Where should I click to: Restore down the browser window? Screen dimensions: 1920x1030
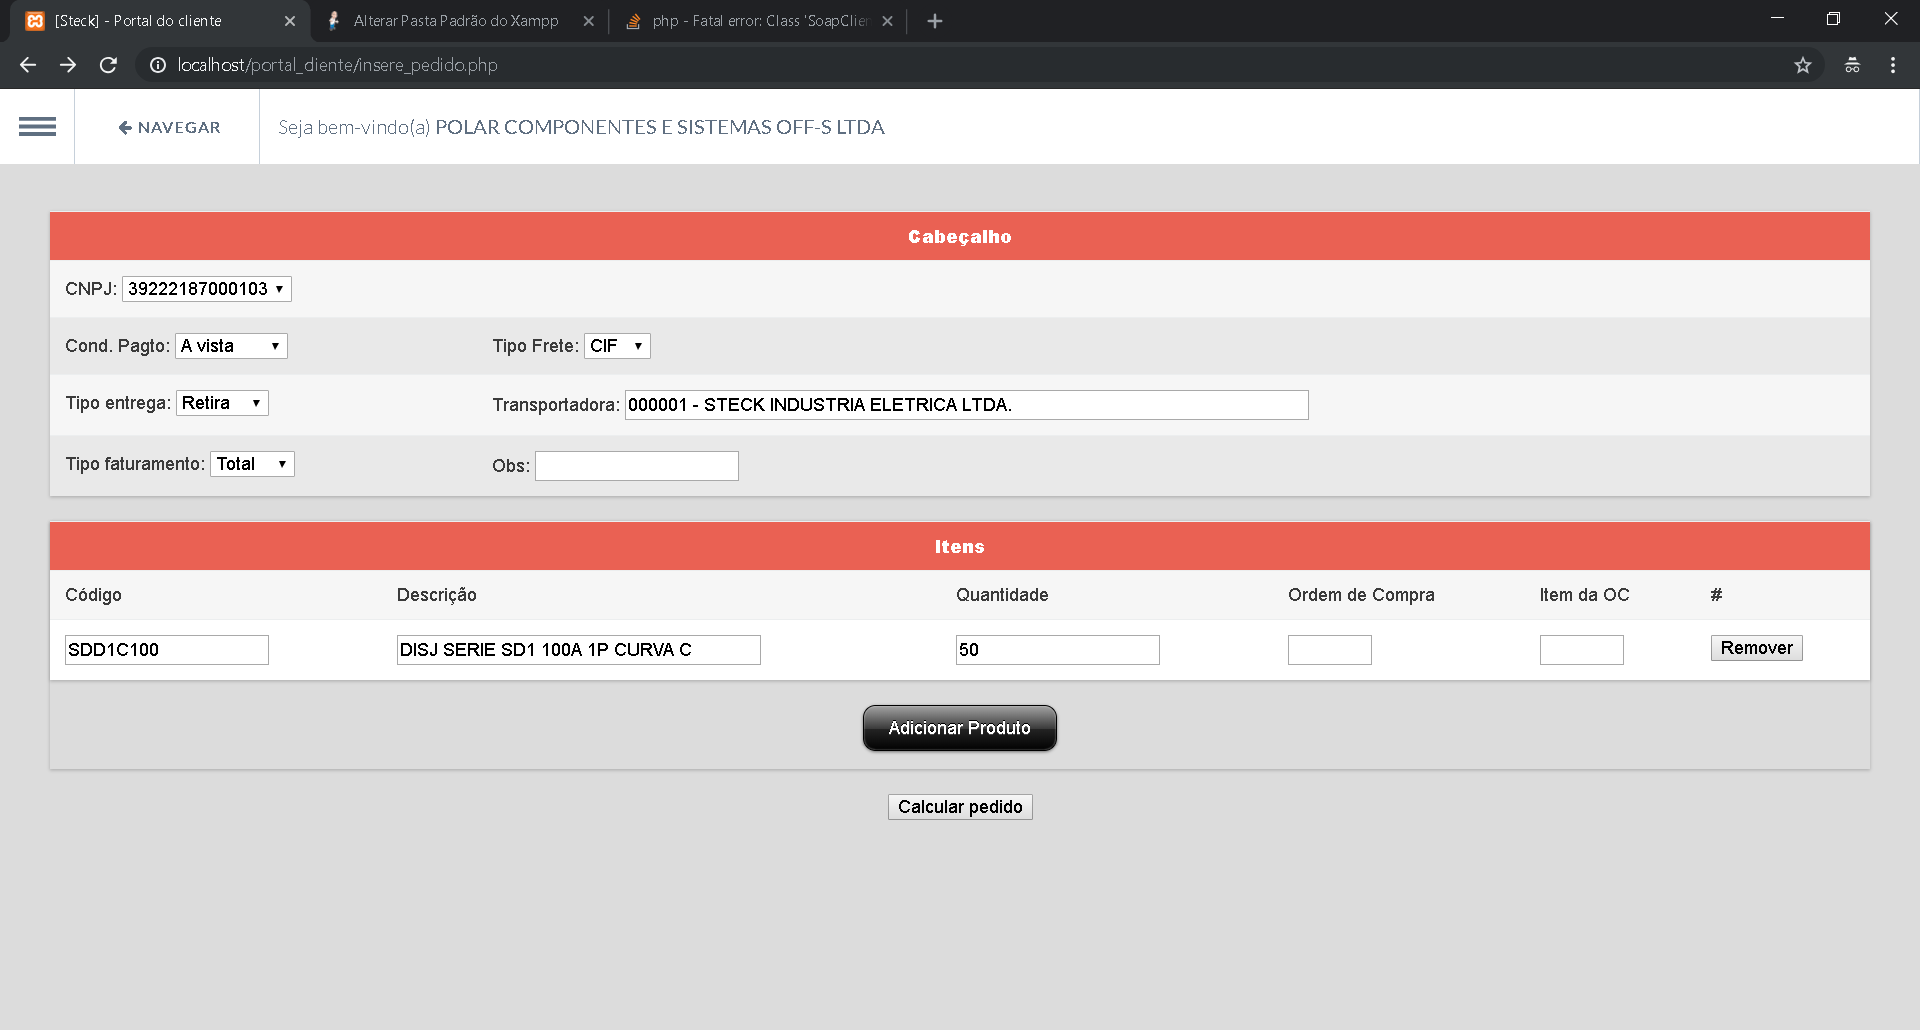[x=1833, y=18]
